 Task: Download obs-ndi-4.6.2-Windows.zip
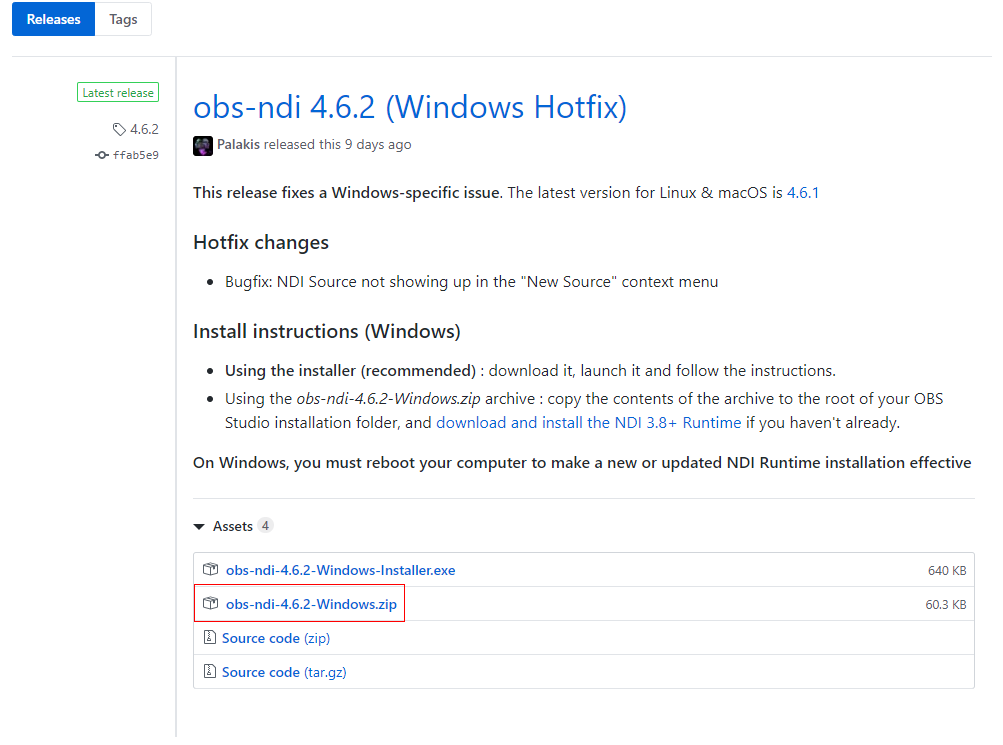[311, 604]
